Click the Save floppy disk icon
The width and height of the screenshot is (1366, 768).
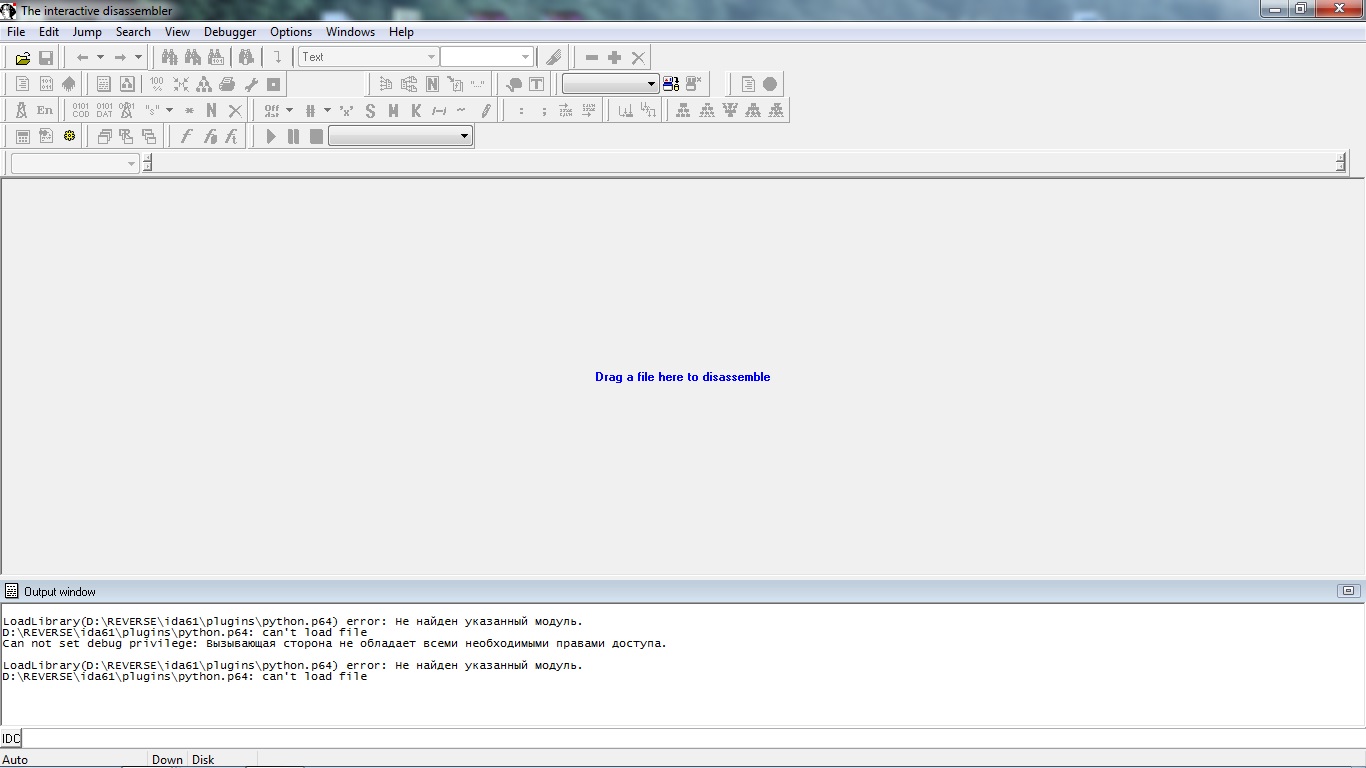coord(46,58)
